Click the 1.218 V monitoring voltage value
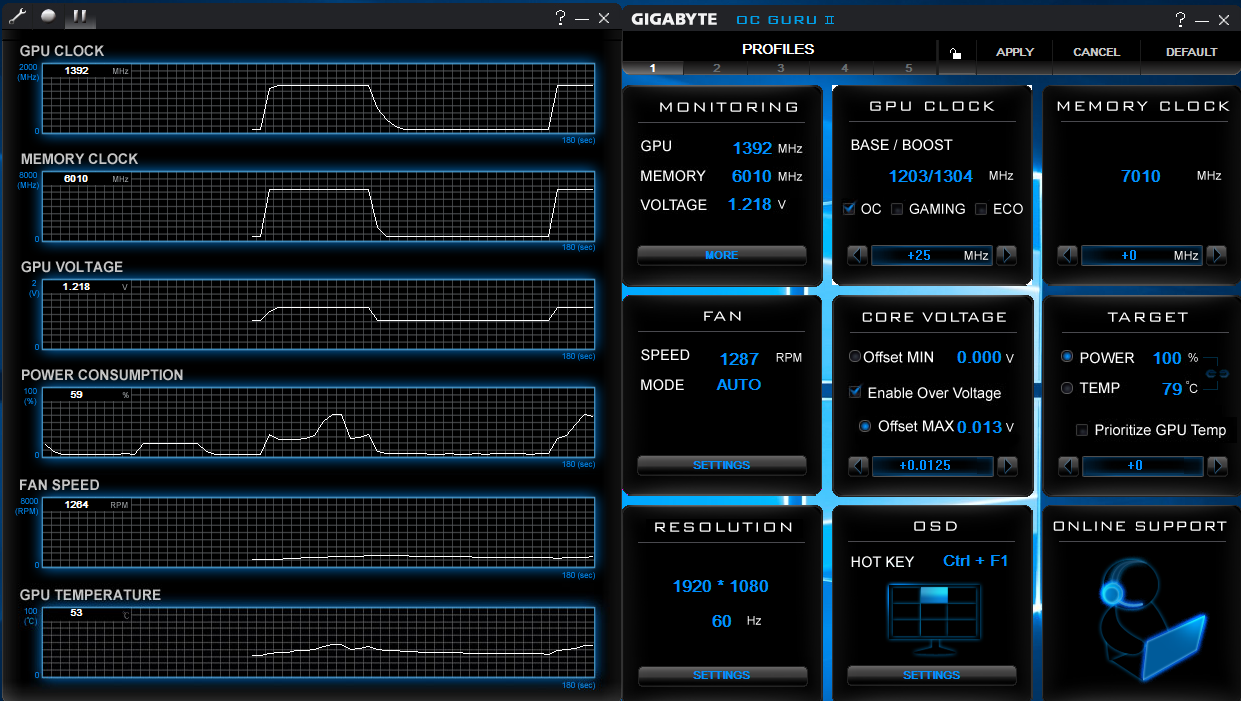1241x701 pixels. (x=750, y=204)
